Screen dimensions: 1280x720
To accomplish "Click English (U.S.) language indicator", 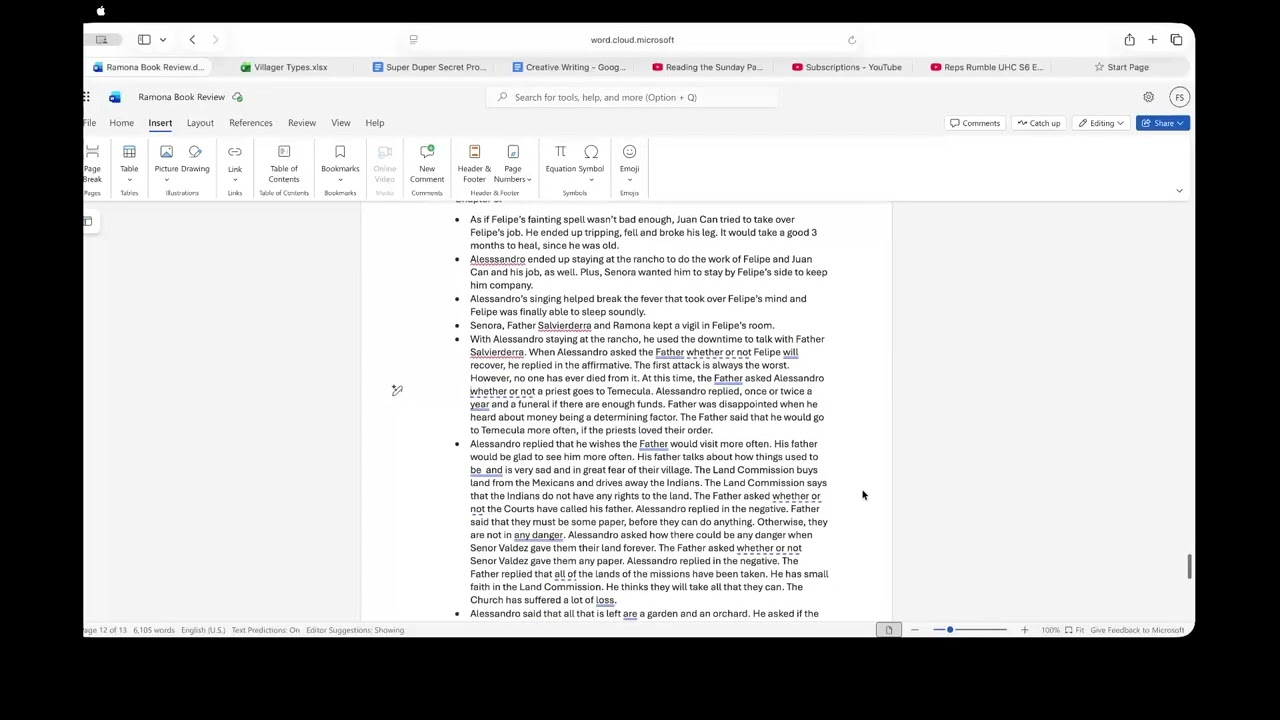I will 203,630.
